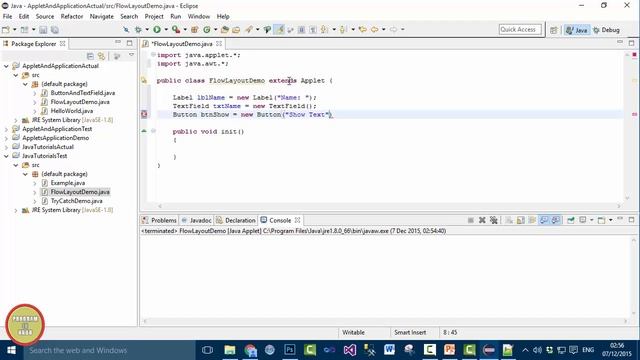640x360 pixels.
Task: Select HelloWorld.java in Package Explorer
Action: pyautogui.click(x=72, y=111)
